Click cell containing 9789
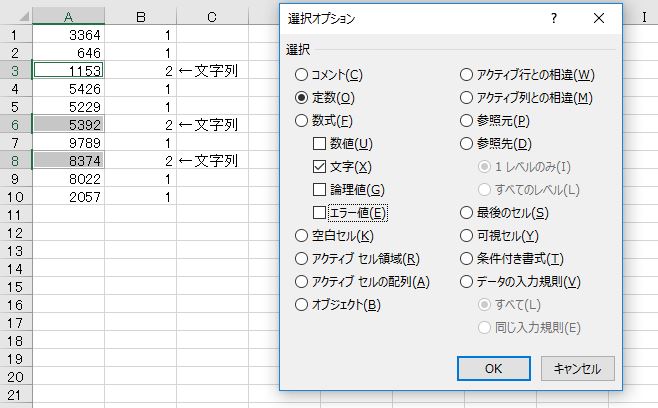658x408 pixels. pos(68,143)
